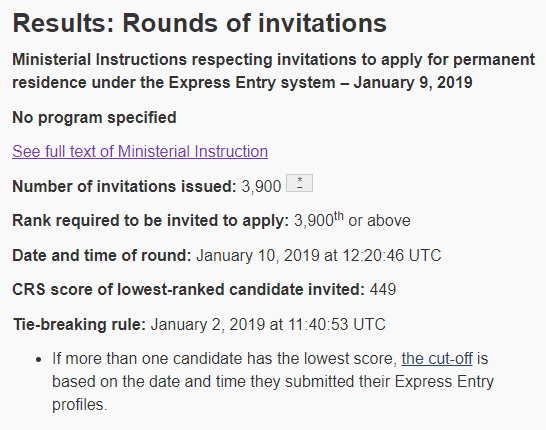546x430 pixels.
Task: Click the January 10, 2019 at 12:20:46 UTC value
Action: [319, 255]
